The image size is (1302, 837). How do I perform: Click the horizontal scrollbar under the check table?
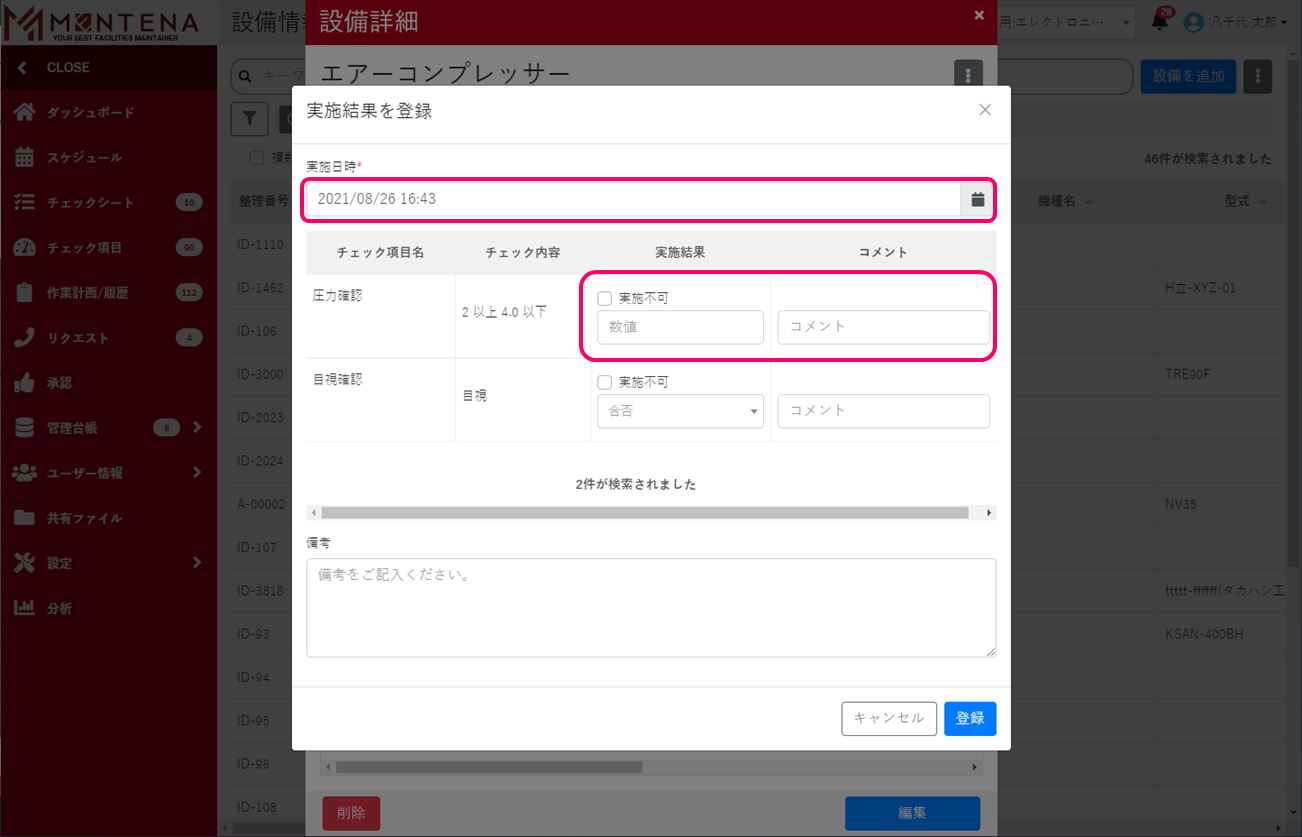645,513
